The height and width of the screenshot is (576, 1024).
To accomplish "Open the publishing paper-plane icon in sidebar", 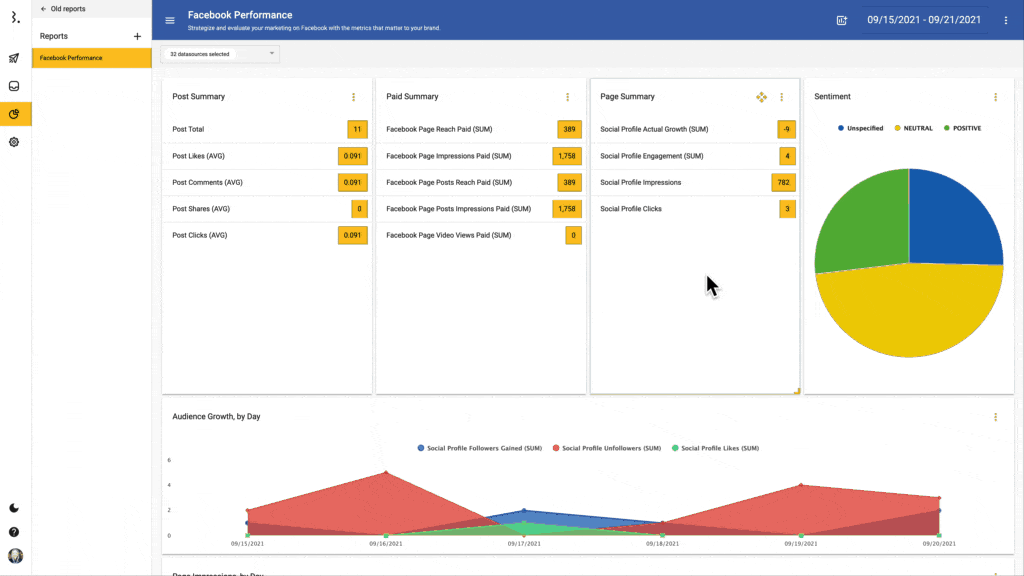I will tap(14, 59).
